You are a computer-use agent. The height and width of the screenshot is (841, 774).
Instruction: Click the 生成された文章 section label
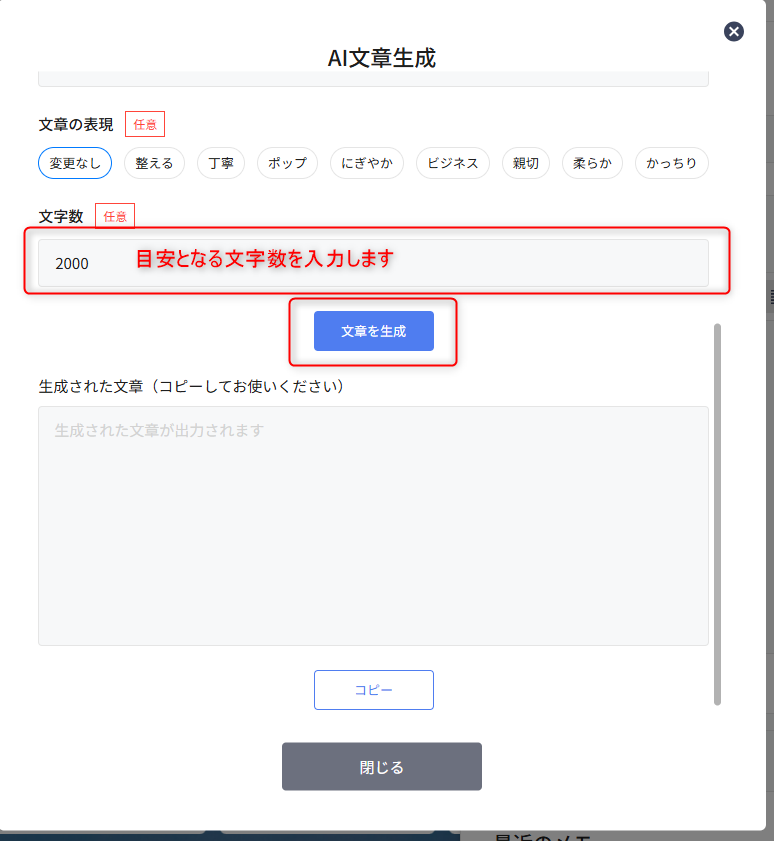191,386
